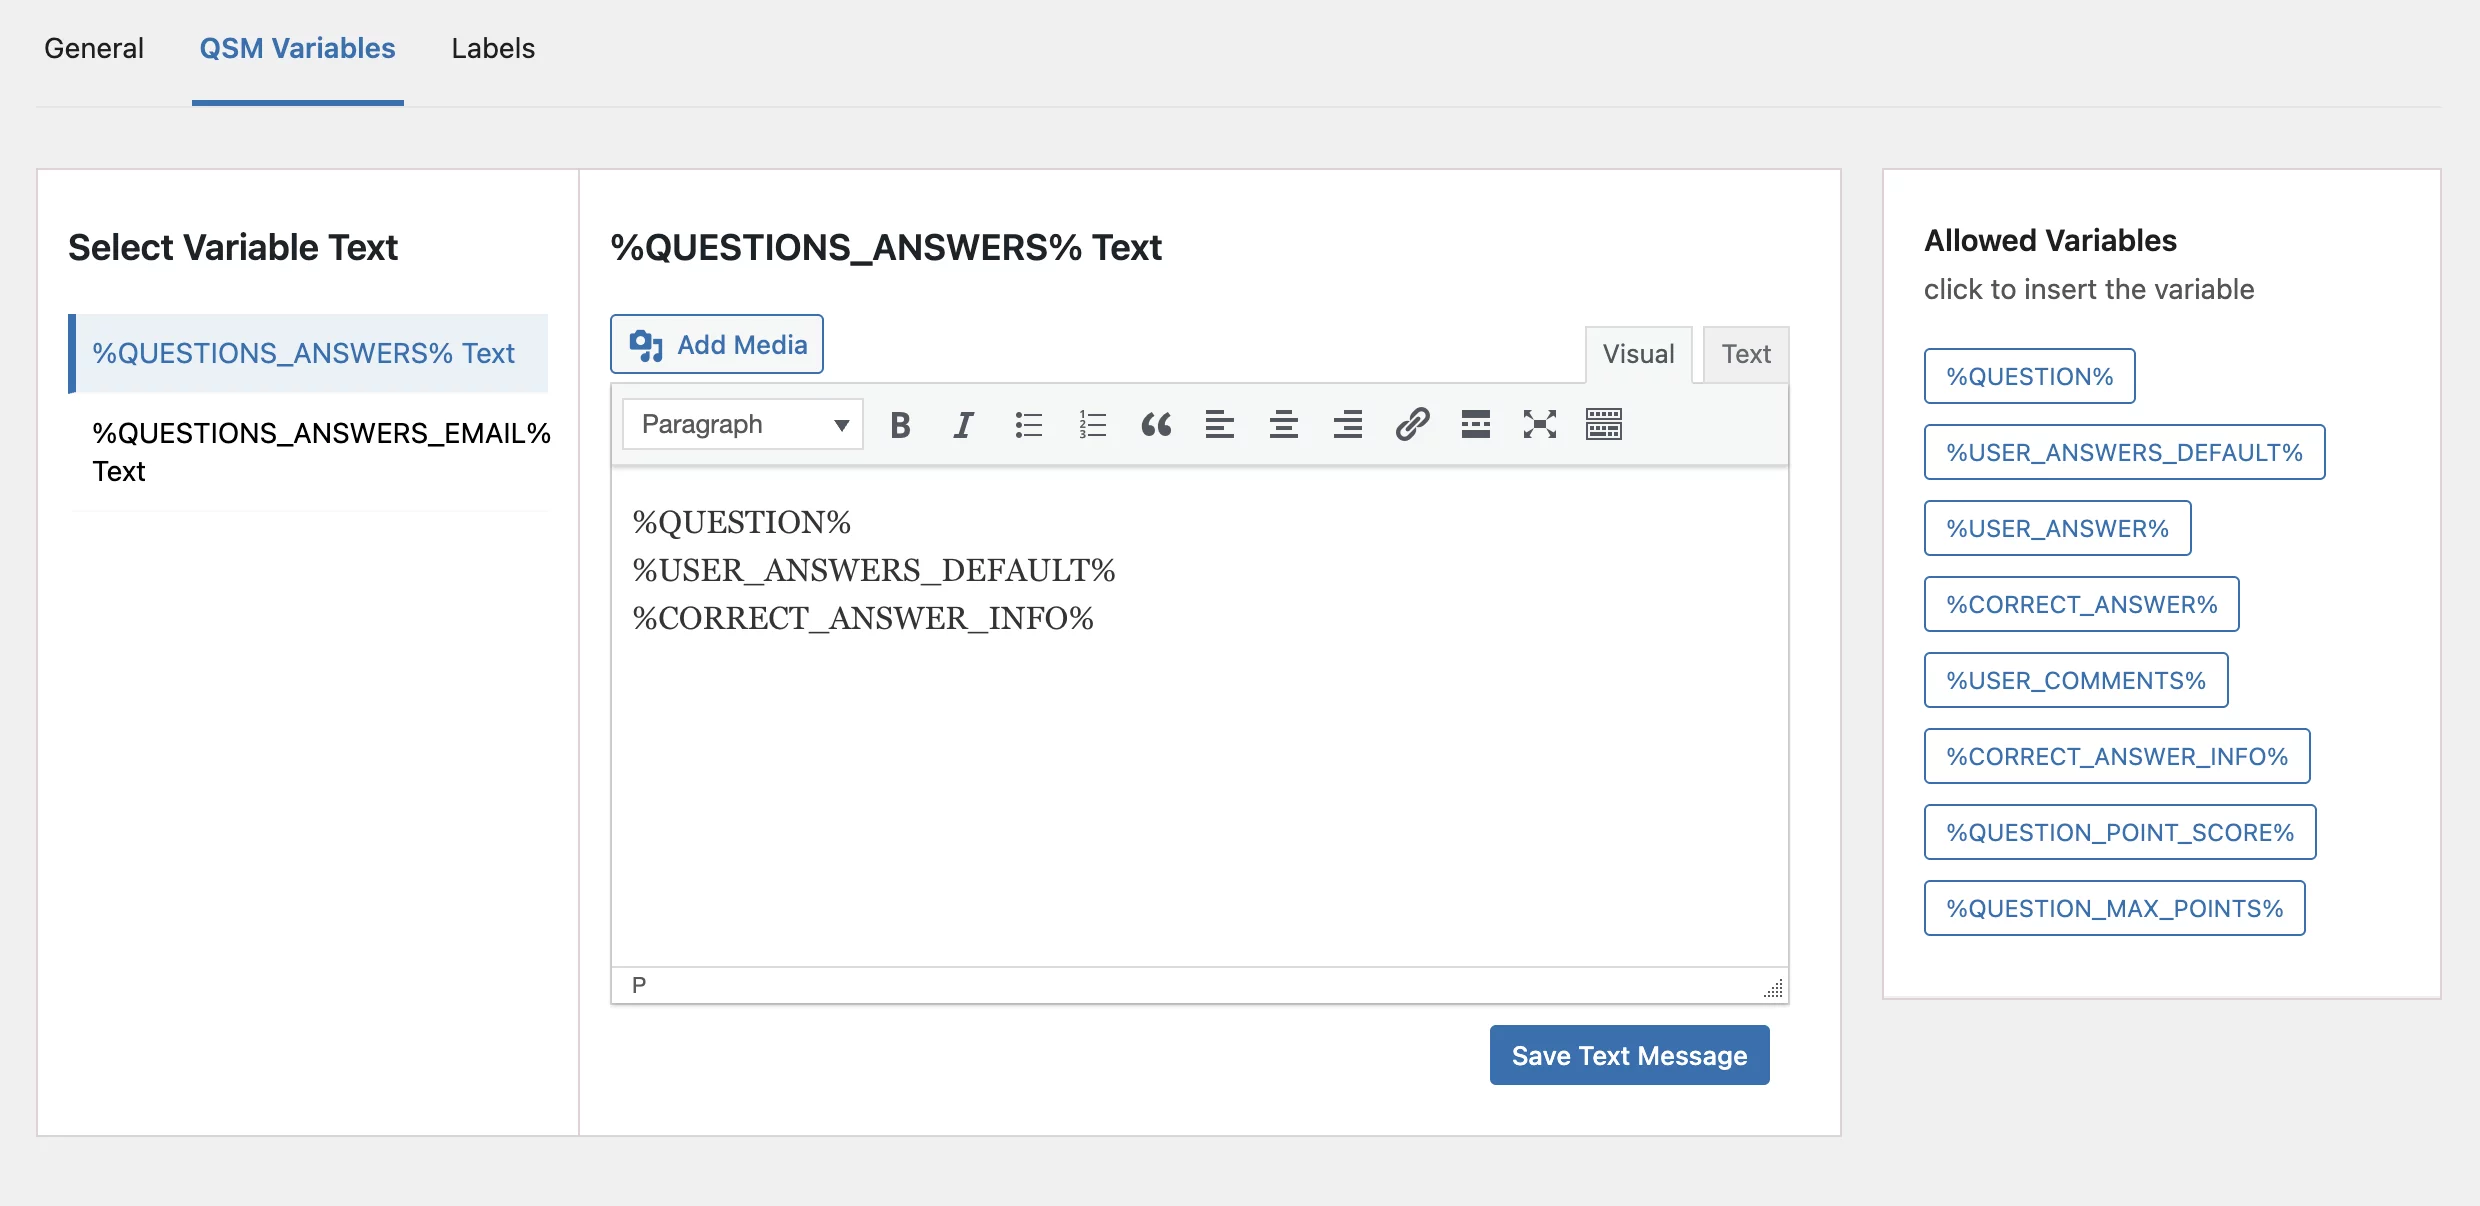Viewport: 2480px width, 1206px height.
Task: Select %QUESTIONS_ANSWERS_EMAIL% Text in the variable list
Action: click(310, 452)
